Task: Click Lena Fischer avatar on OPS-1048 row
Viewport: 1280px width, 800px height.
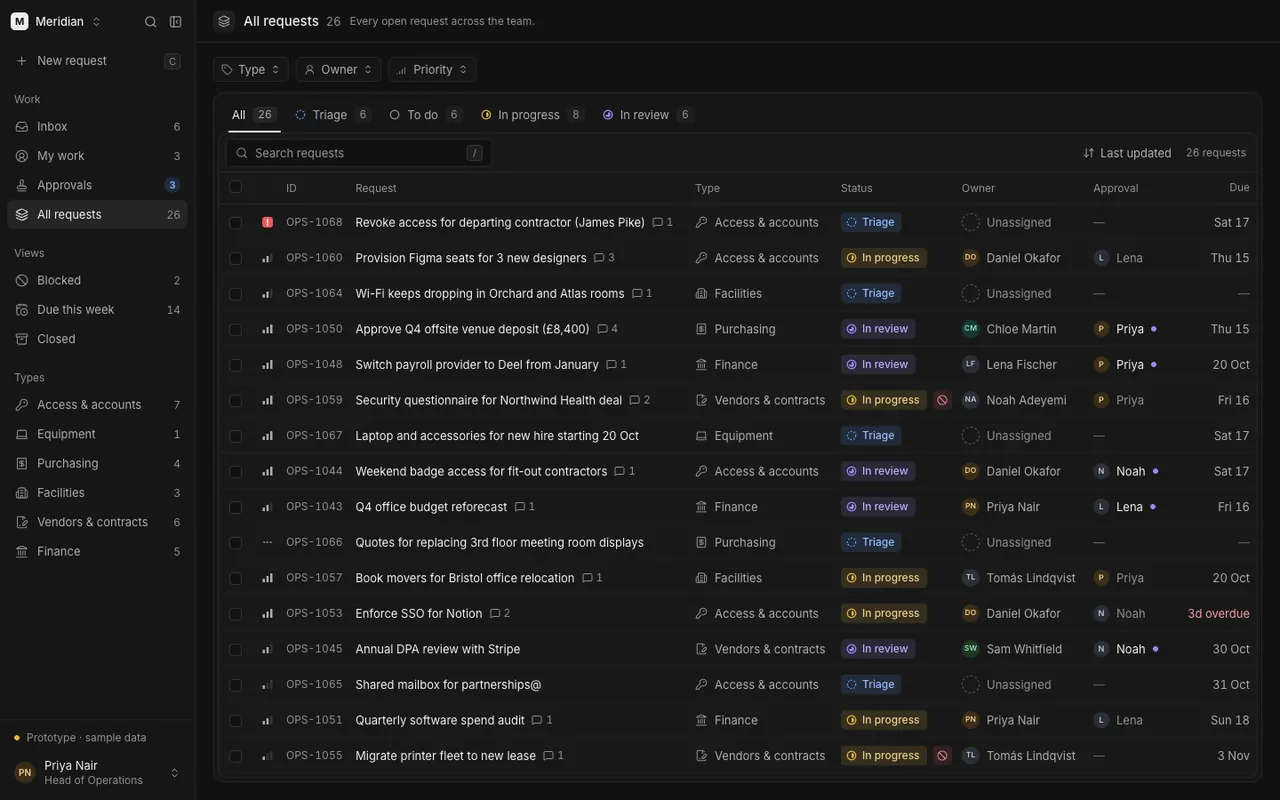Action: (x=970, y=365)
